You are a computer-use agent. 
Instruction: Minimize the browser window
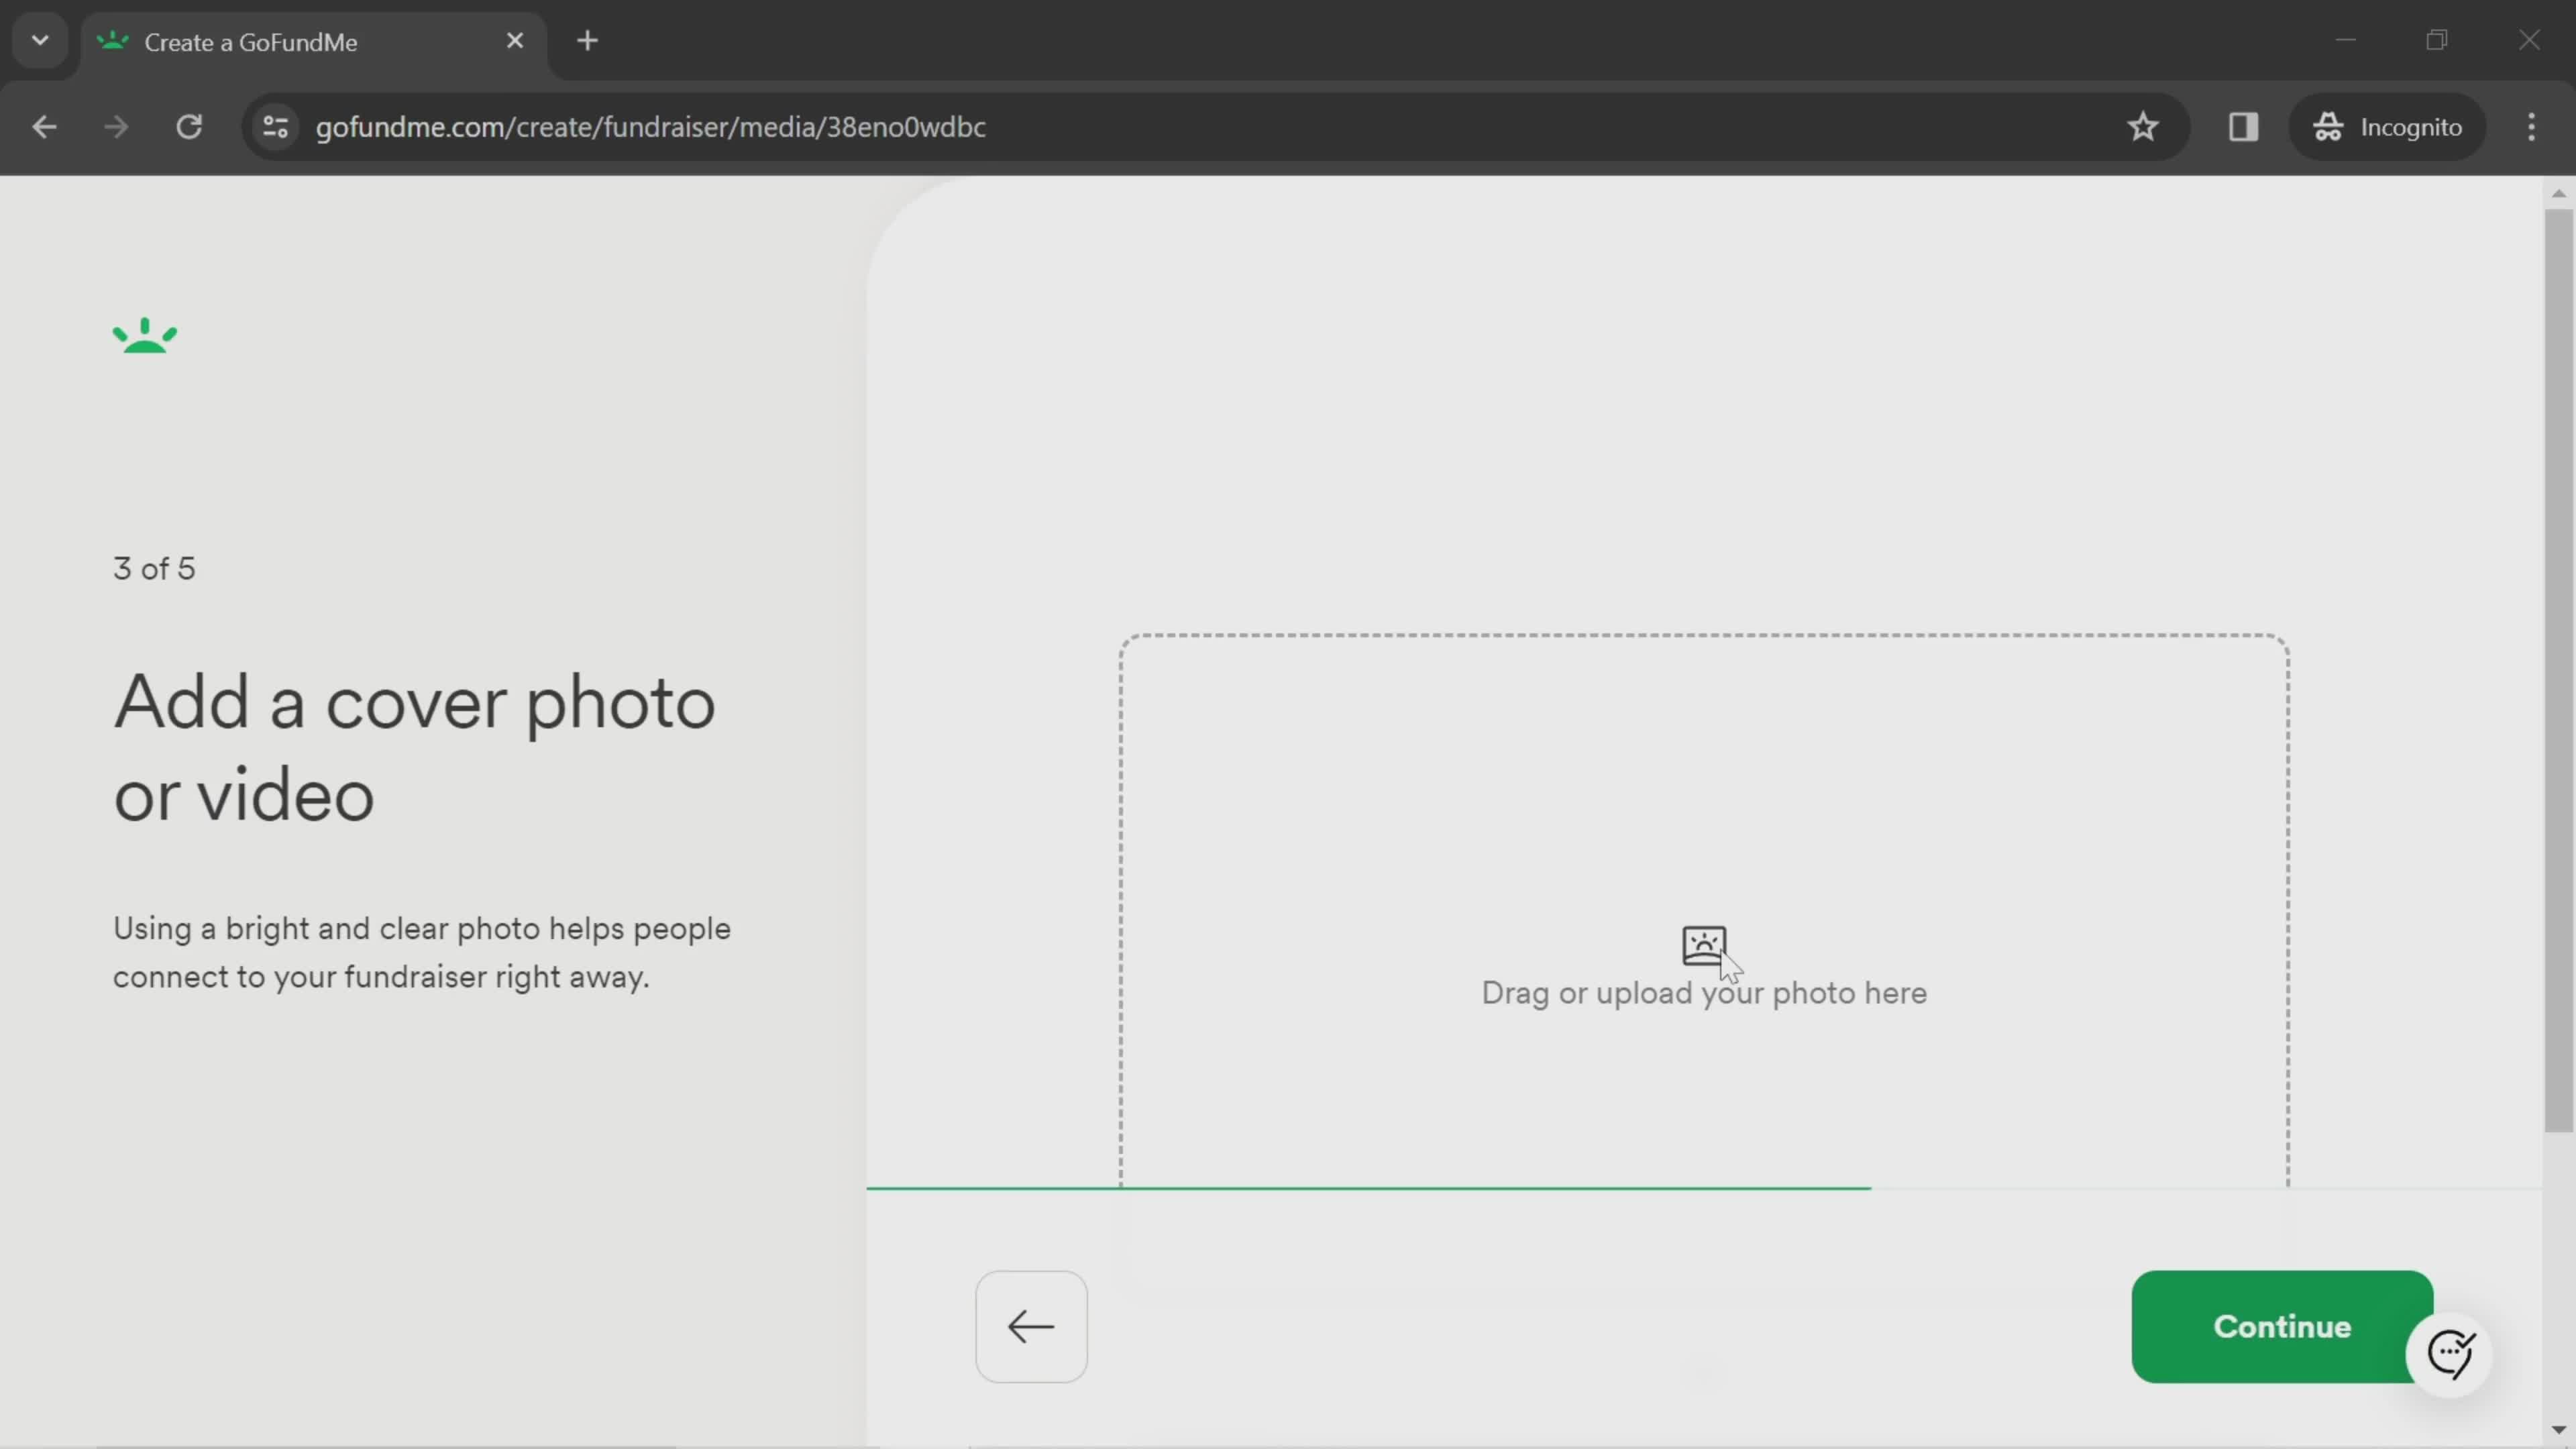tap(2346, 40)
